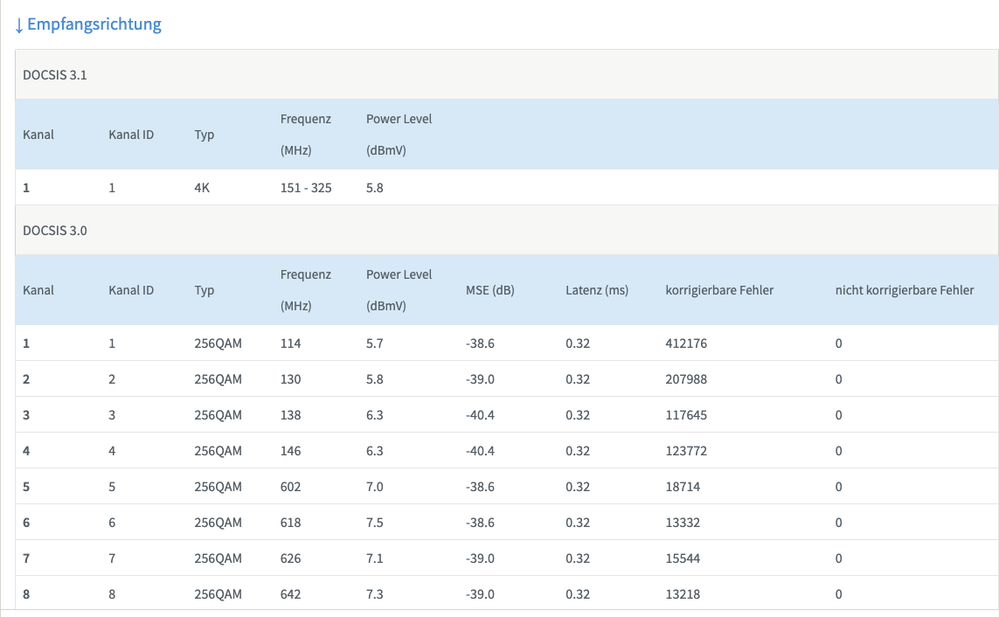Select the 13218 error count cell
Screen dimensions: 999x617
pyautogui.click(x=683, y=594)
